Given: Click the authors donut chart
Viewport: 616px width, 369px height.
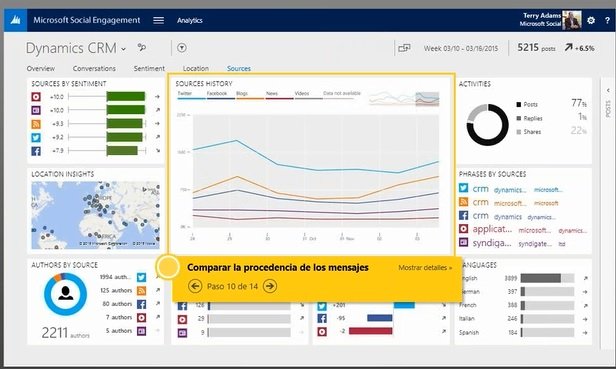Looking at the screenshot, I should (x=65, y=294).
